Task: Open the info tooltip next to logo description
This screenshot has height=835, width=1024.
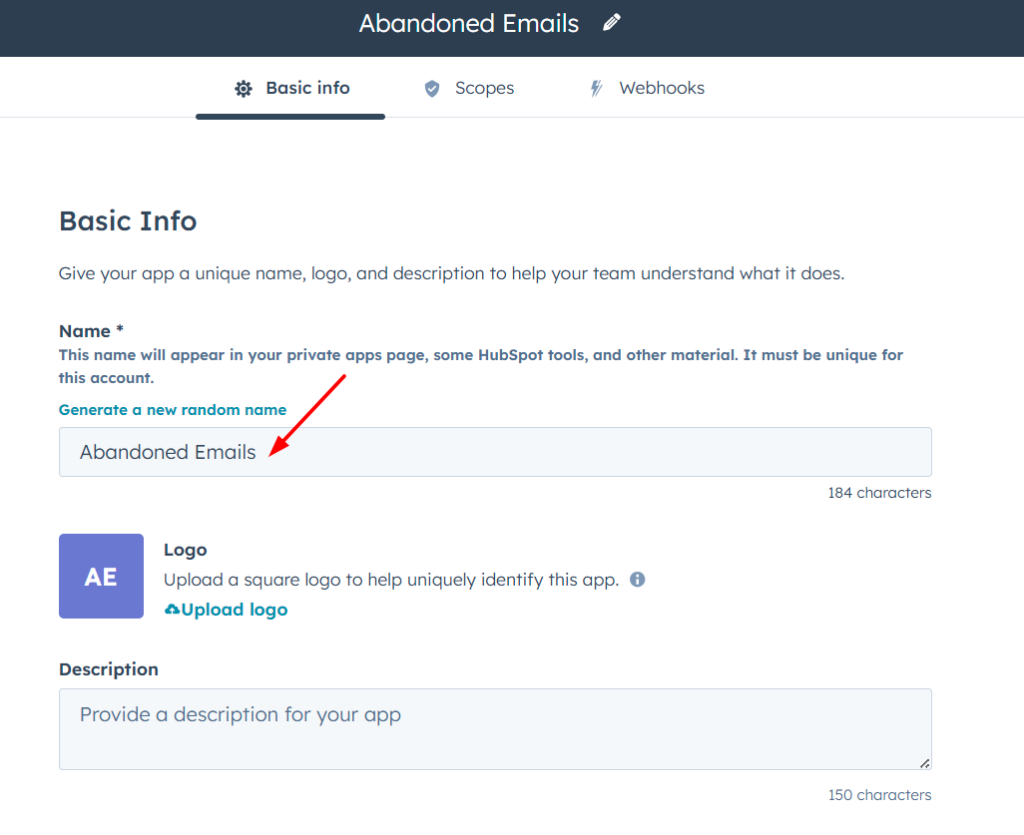Action: 637,579
